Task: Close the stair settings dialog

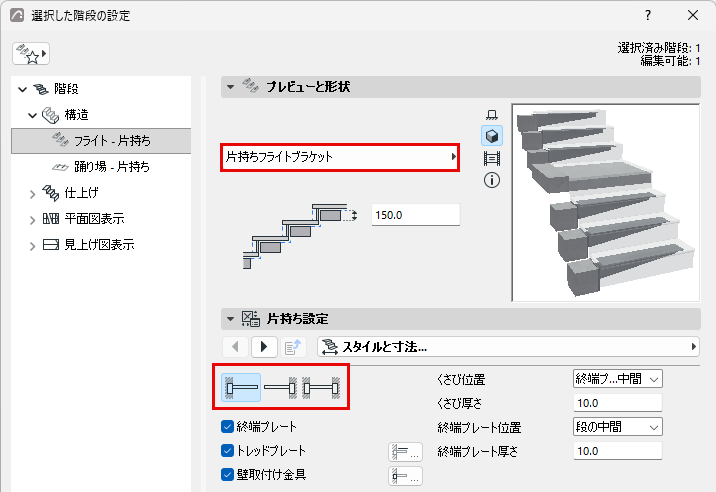Action: pos(693,15)
